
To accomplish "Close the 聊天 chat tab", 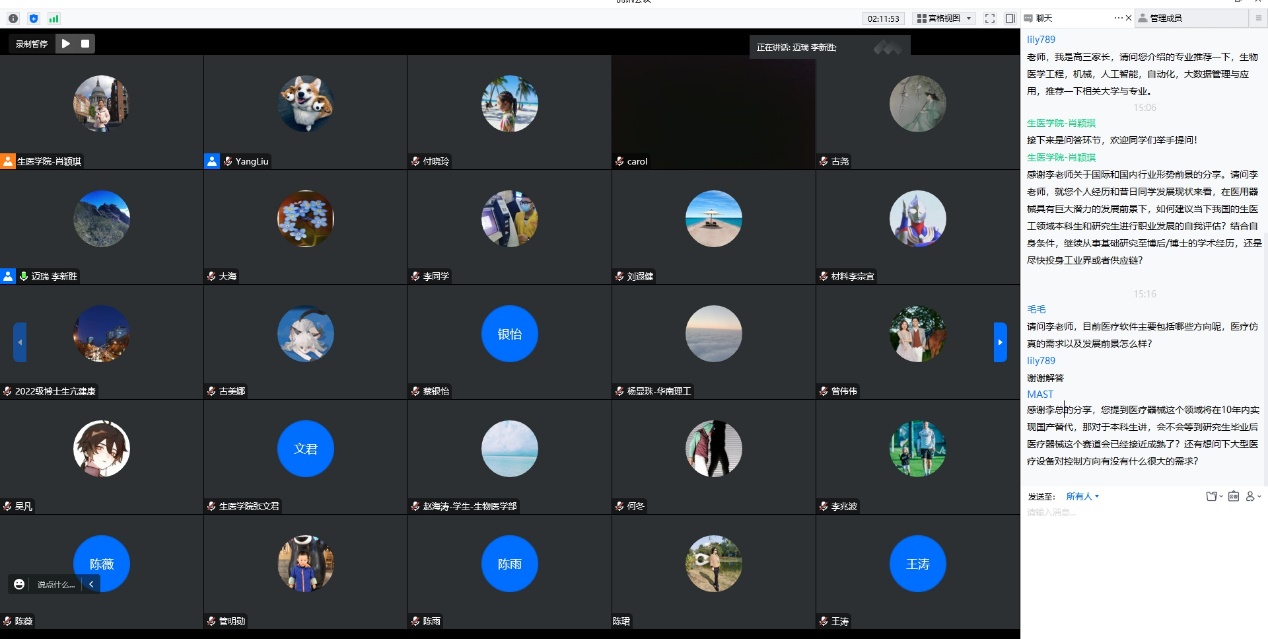I will [x=1129, y=18].
